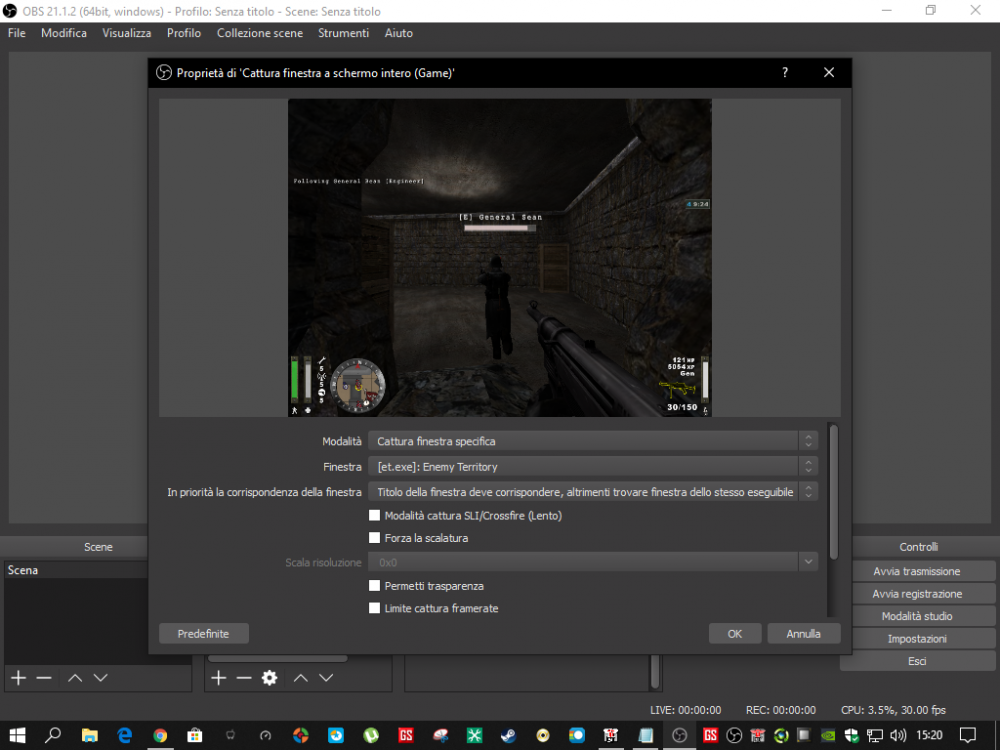
Task: Open Impostazioni settings button
Action: click(x=917, y=638)
